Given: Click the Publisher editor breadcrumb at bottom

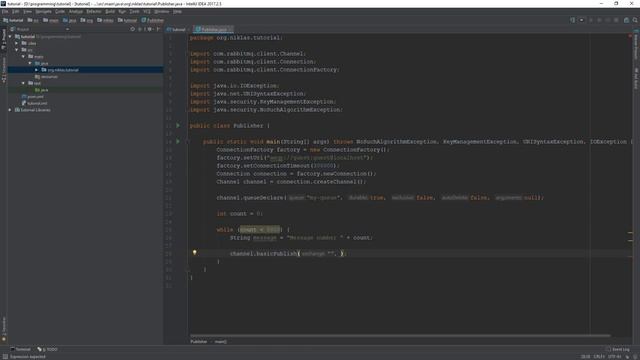Looking at the screenshot, I should pyautogui.click(x=199, y=342).
